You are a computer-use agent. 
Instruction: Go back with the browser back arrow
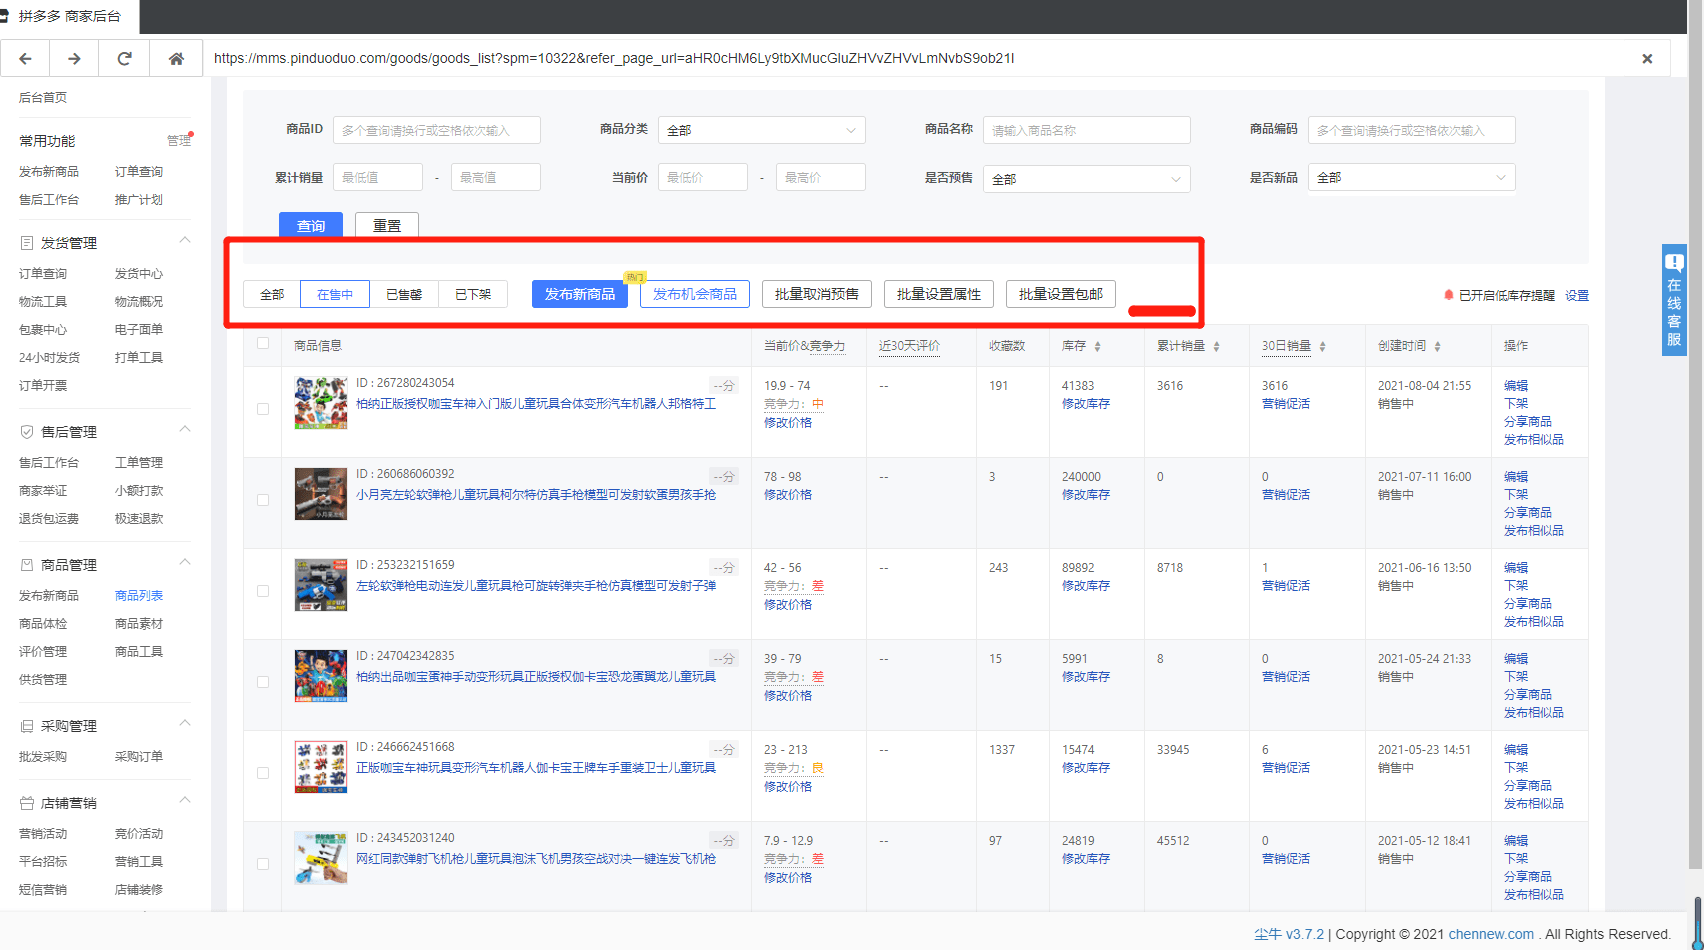tap(25, 59)
